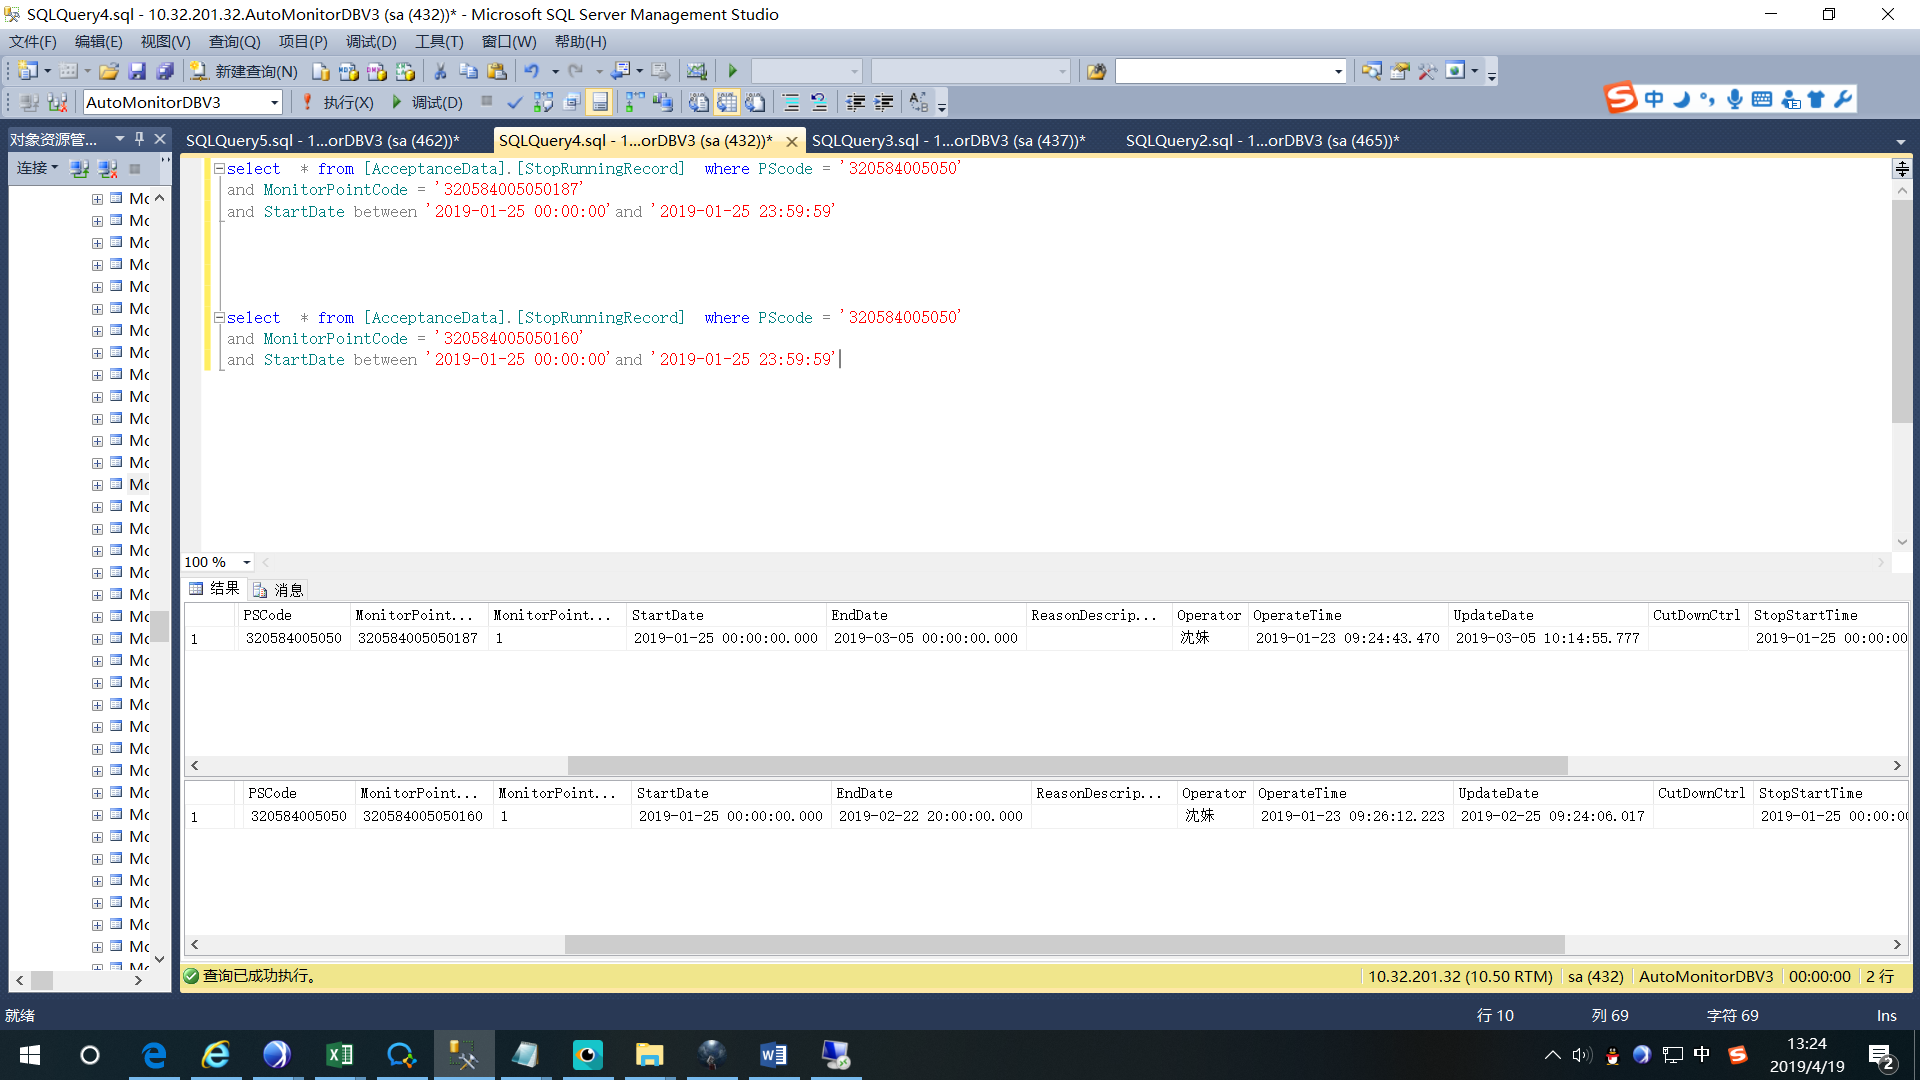The width and height of the screenshot is (1920, 1080).
Task: Click the 新建查询(N) button
Action: [244, 71]
